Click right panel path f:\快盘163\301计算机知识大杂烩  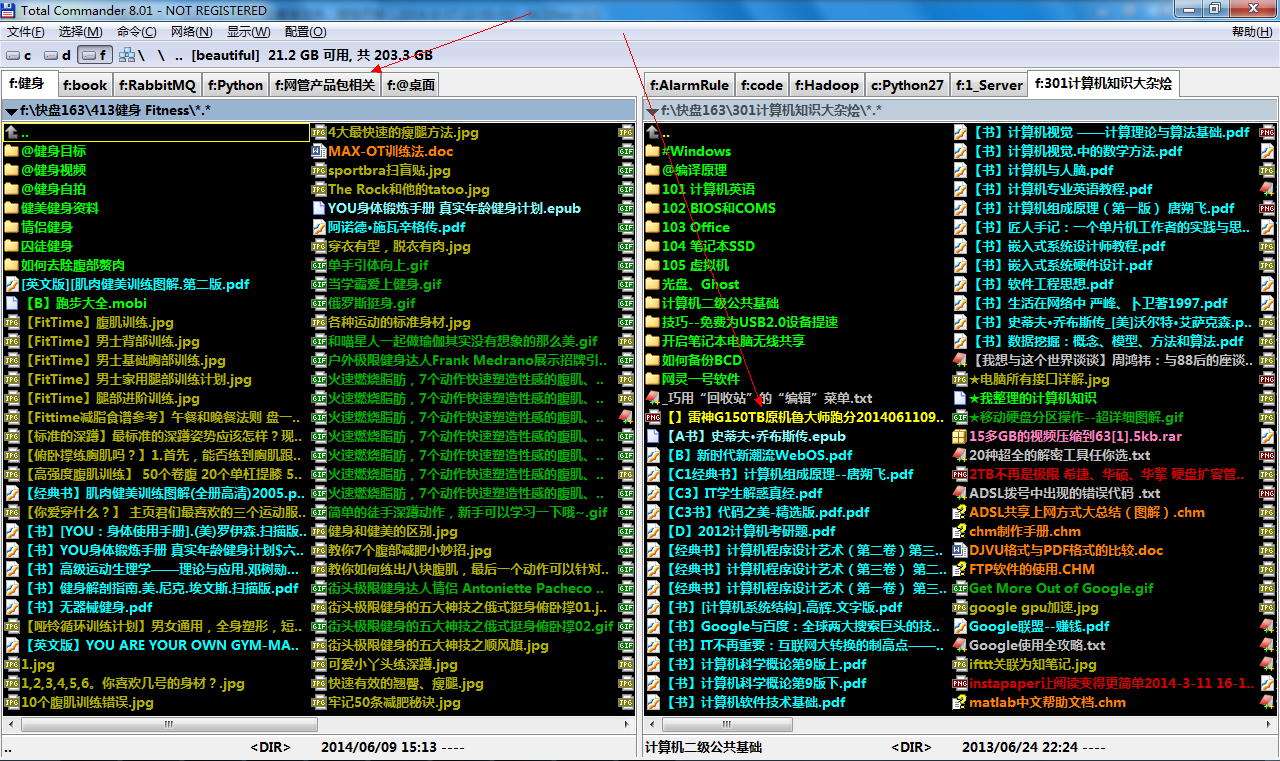point(772,110)
